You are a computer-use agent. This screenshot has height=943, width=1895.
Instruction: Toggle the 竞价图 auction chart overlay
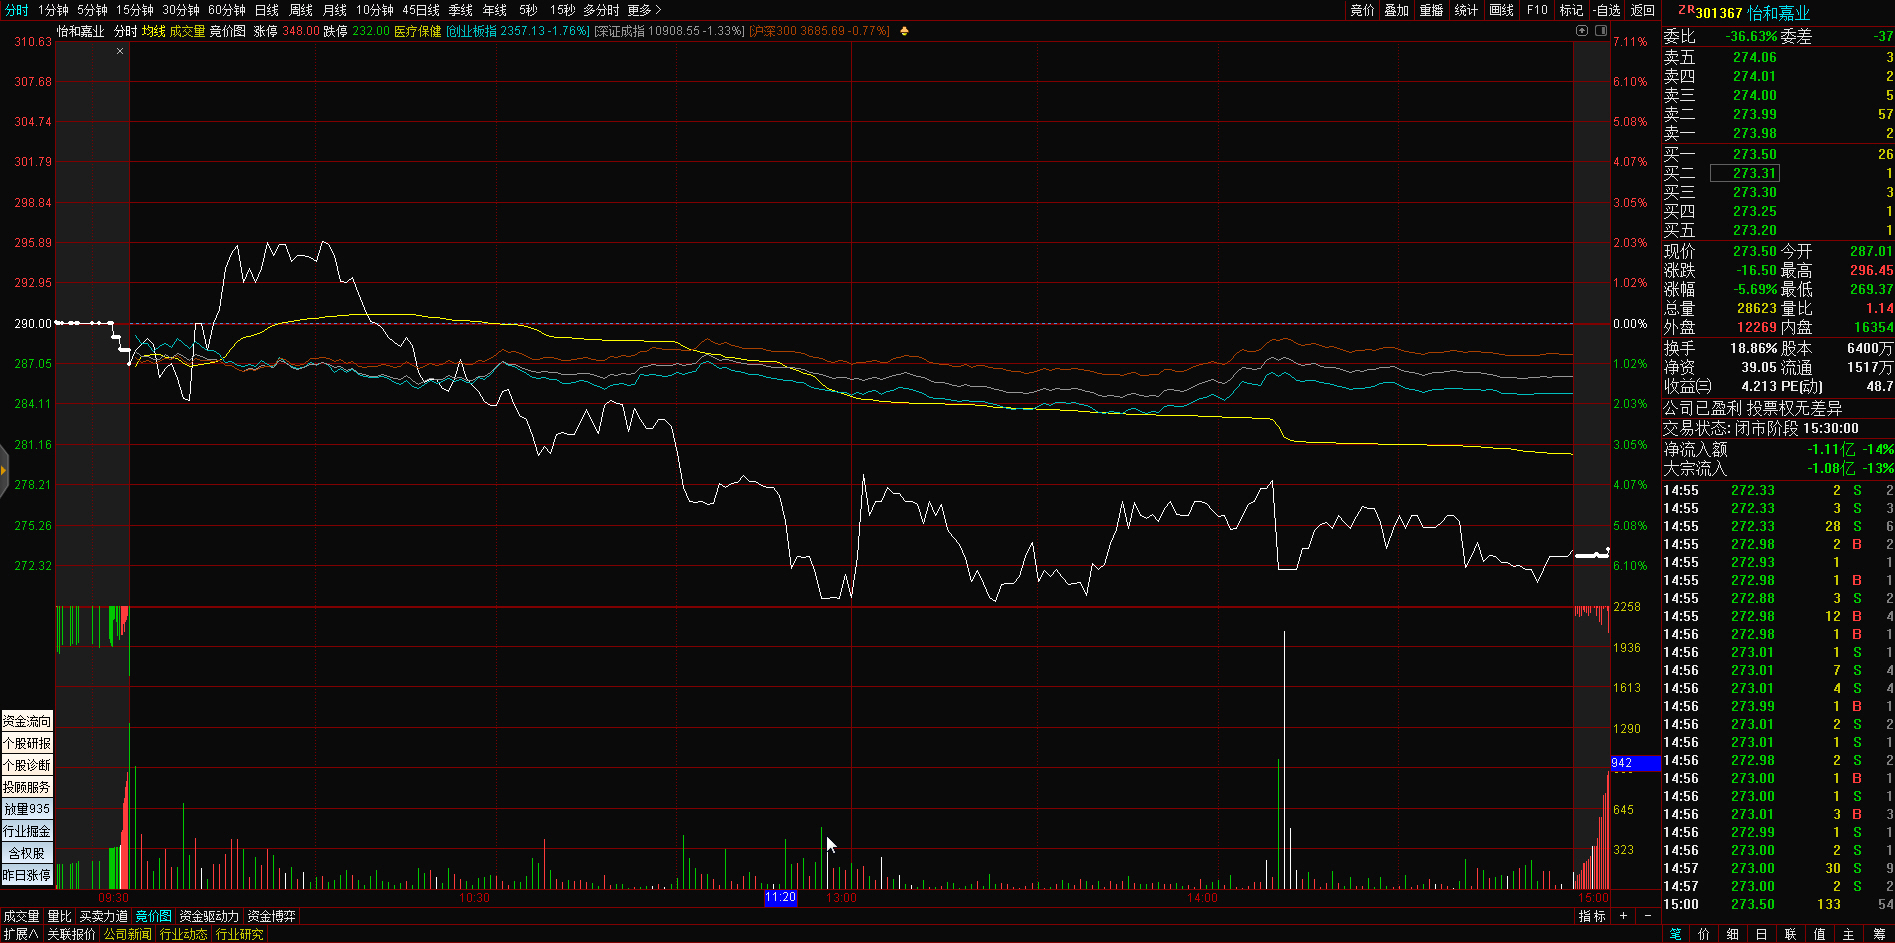coord(228,31)
